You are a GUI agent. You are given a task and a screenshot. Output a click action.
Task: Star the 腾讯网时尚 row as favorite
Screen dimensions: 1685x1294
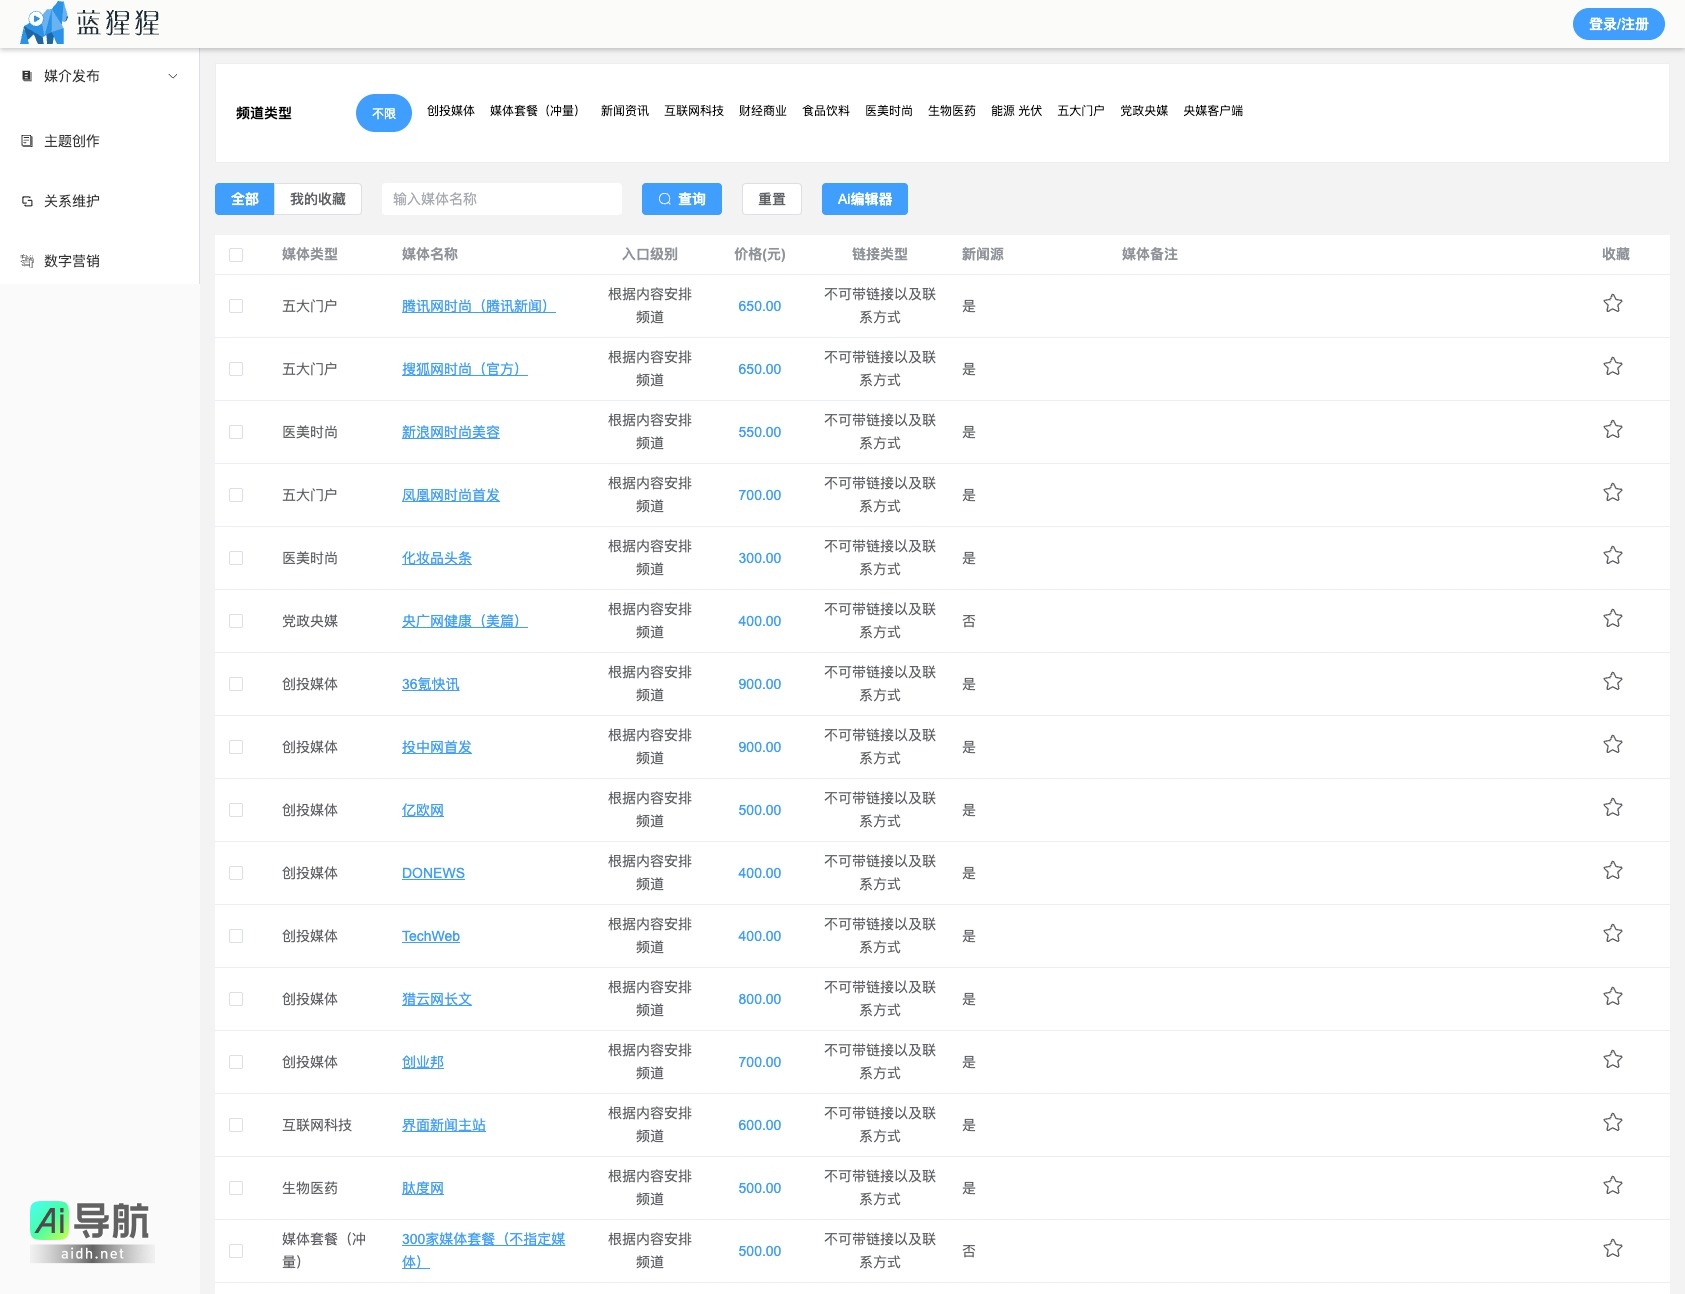(x=1612, y=304)
